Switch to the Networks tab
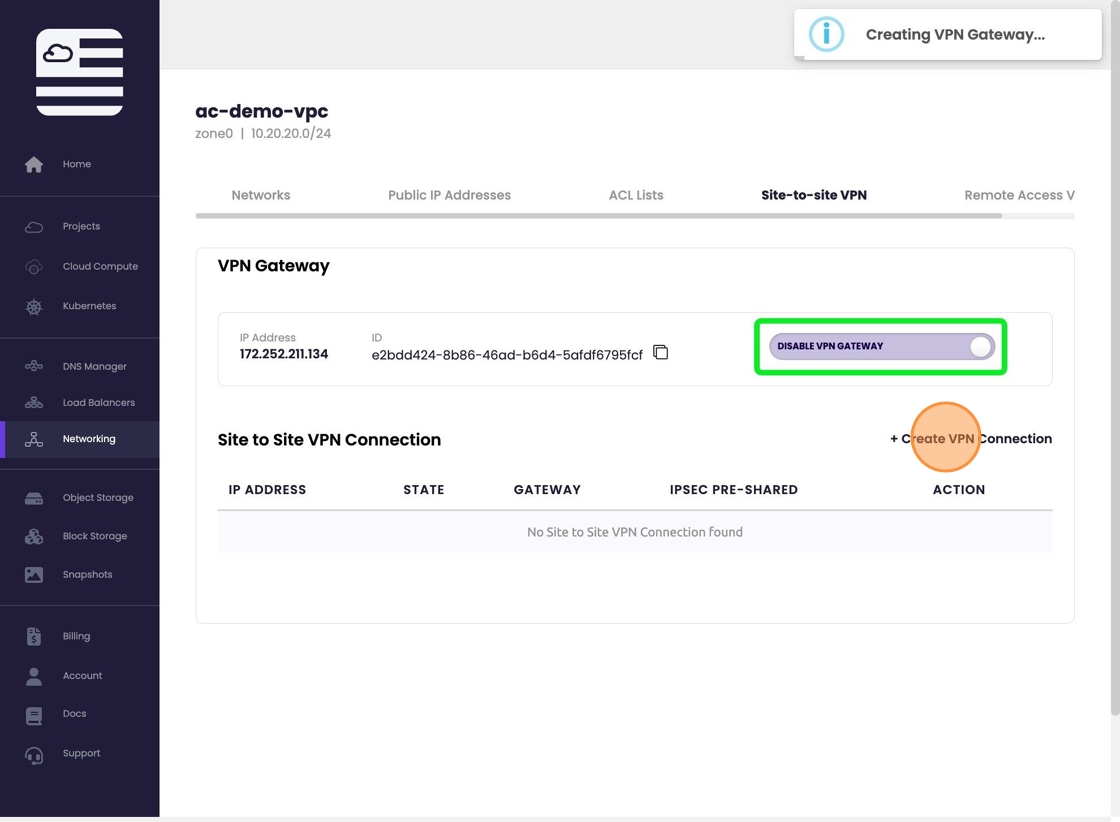The width and height of the screenshot is (1120, 822). coord(261,195)
